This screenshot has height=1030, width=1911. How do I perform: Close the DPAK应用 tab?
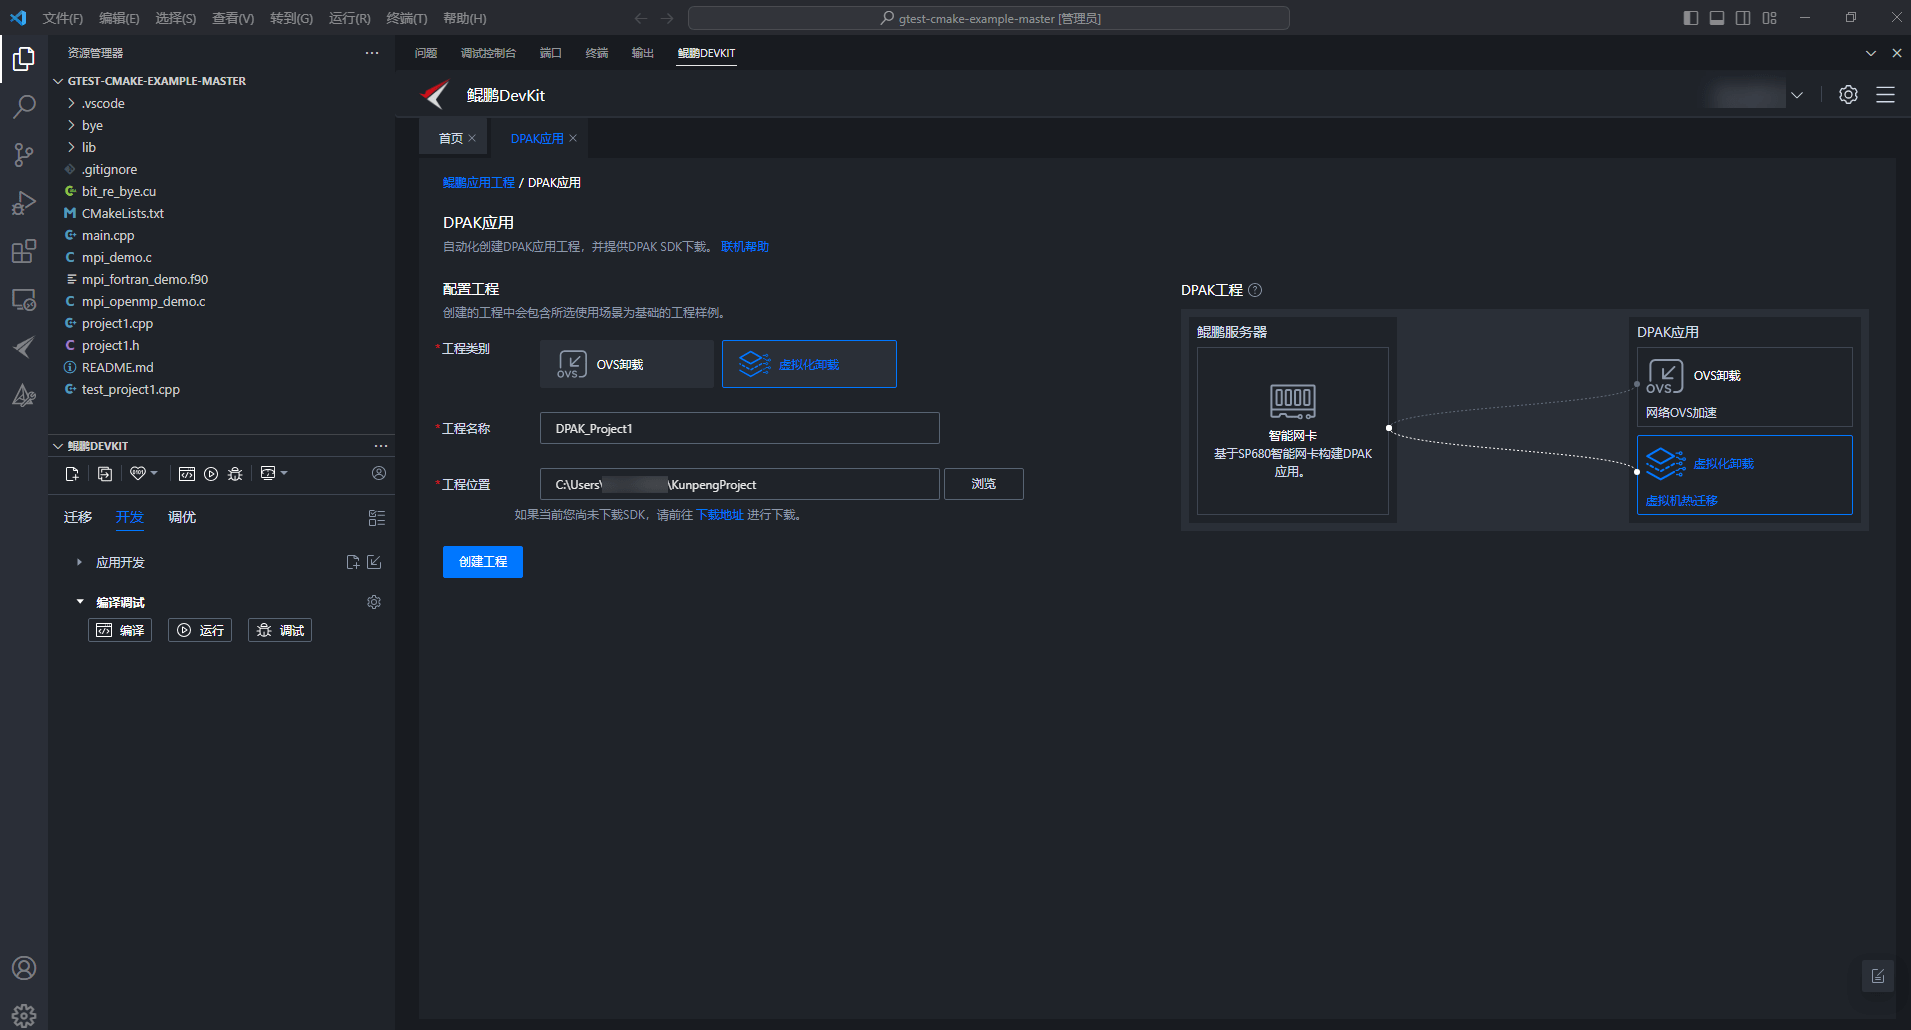tap(573, 138)
